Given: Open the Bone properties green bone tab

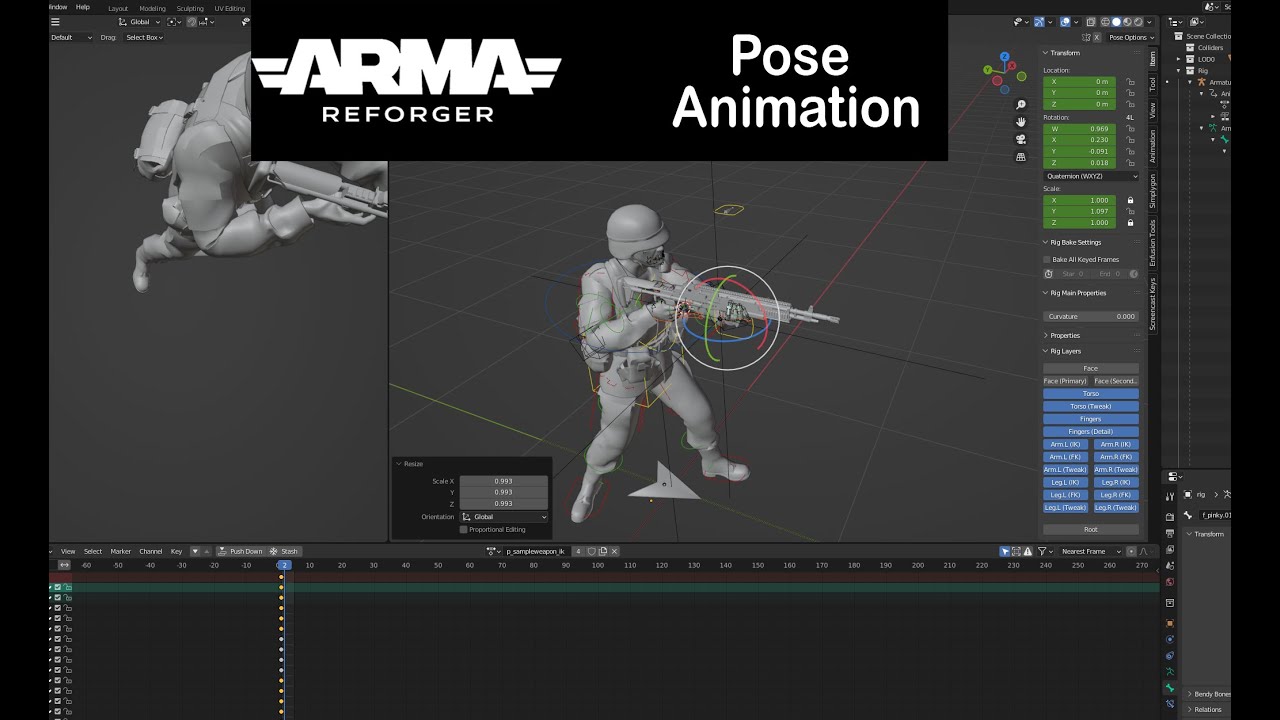Looking at the screenshot, I should pyautogui.click(x=1170, y=688).
